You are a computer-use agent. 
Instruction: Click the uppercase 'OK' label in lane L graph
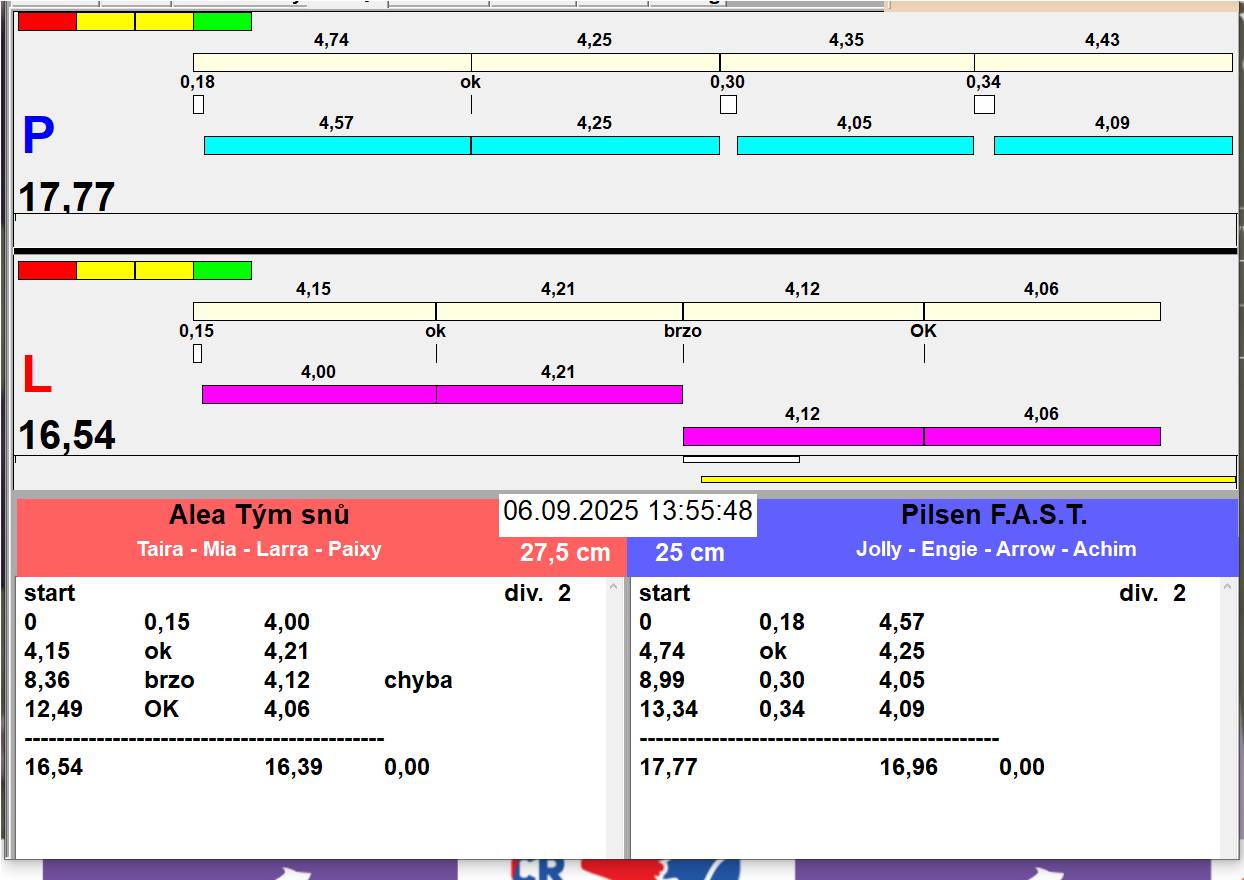pos(923,330)
